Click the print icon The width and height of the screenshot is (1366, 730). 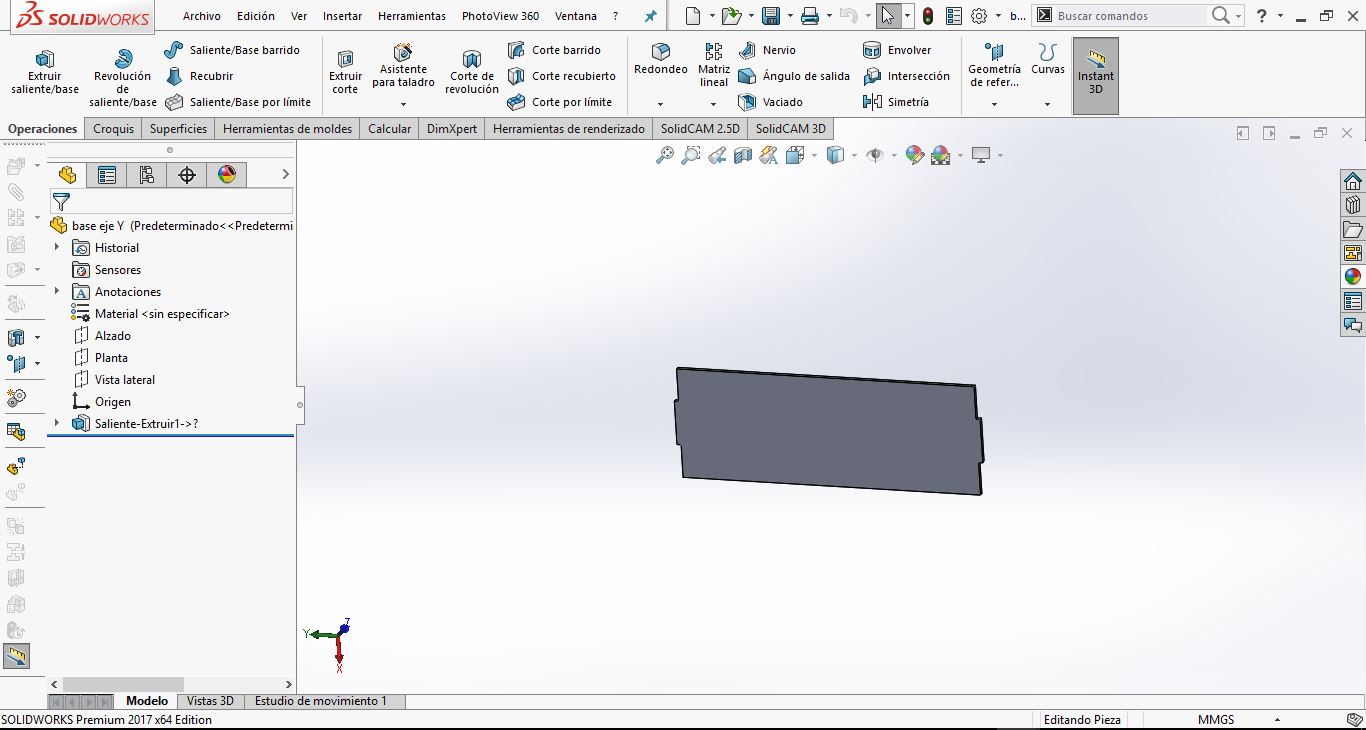(810, 16)
